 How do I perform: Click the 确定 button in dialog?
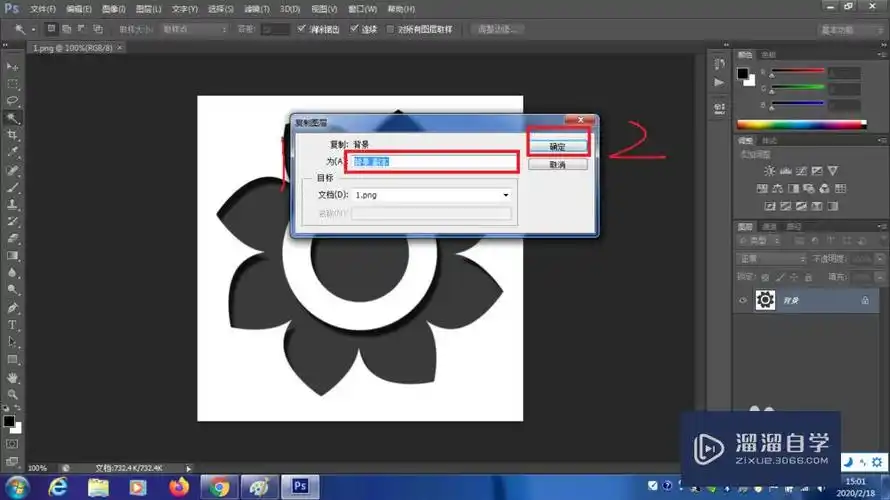[559, 146]
